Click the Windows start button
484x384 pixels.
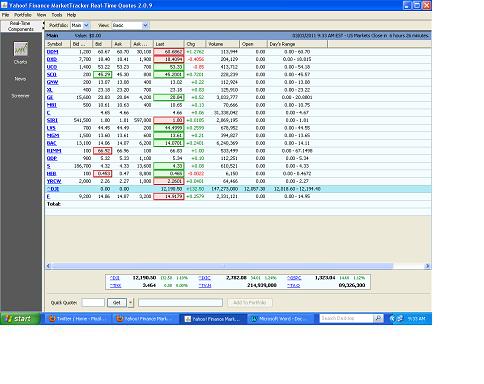coord(20,319)
